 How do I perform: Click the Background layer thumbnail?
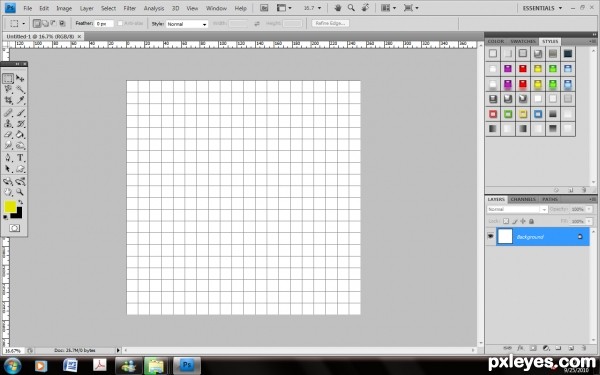click(x=505, y=236)
